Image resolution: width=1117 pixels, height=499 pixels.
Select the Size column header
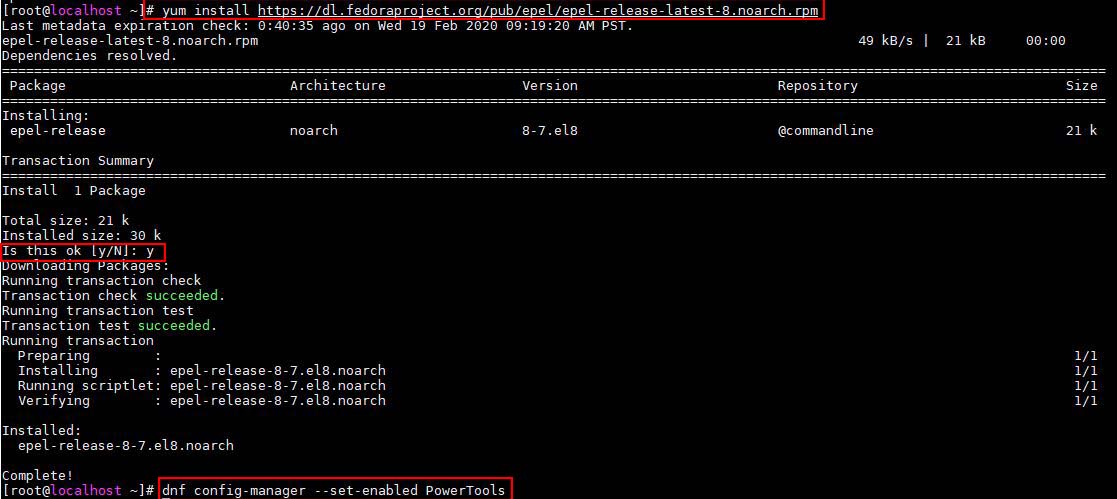pos(1081,86)
